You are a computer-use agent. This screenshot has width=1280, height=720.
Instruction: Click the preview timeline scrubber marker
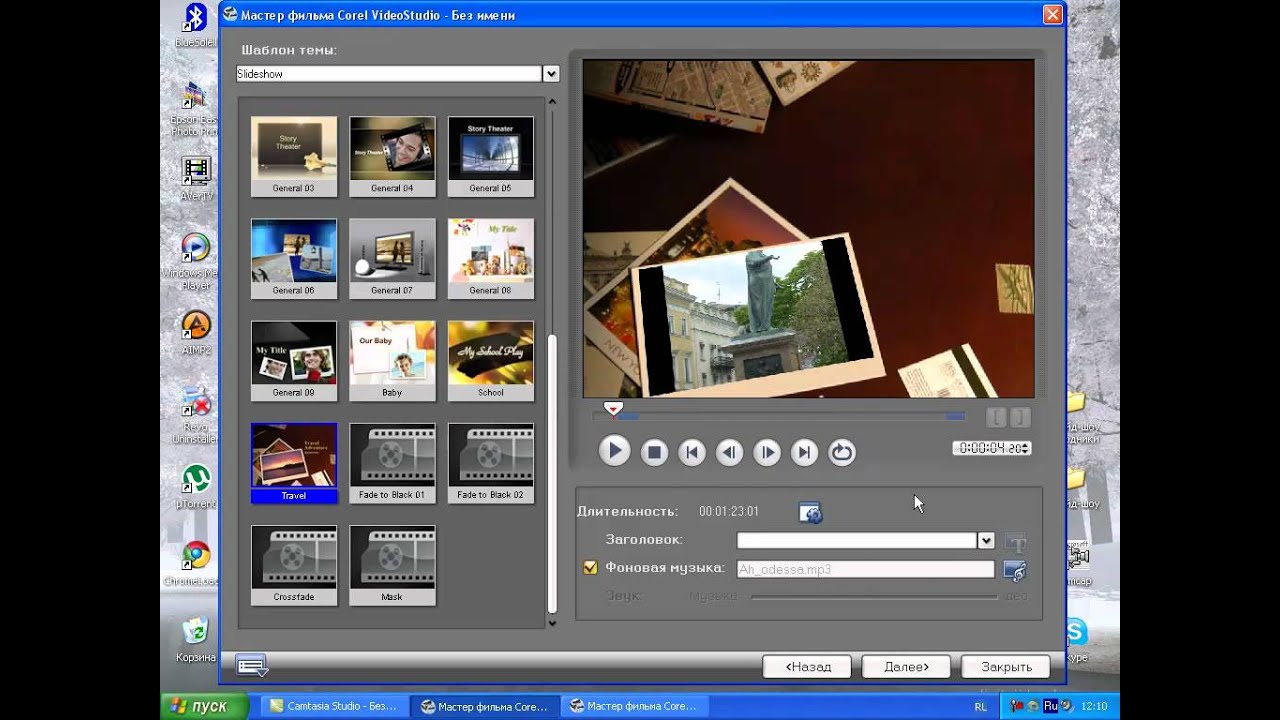point(614,409)
